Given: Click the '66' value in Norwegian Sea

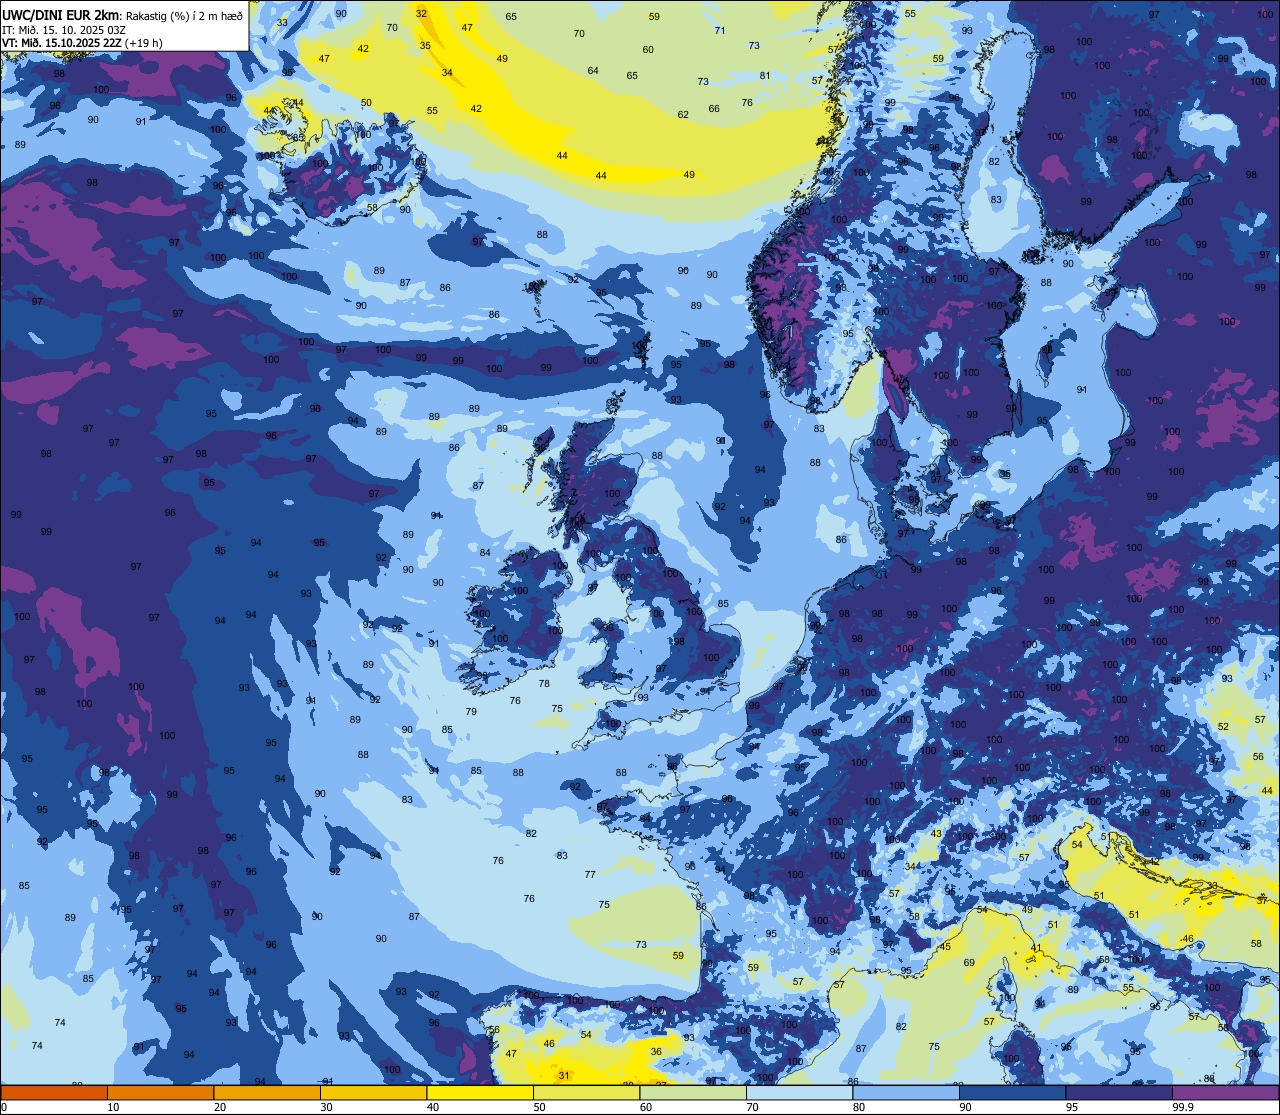Looking at the screenshot, I should point(714,110).
